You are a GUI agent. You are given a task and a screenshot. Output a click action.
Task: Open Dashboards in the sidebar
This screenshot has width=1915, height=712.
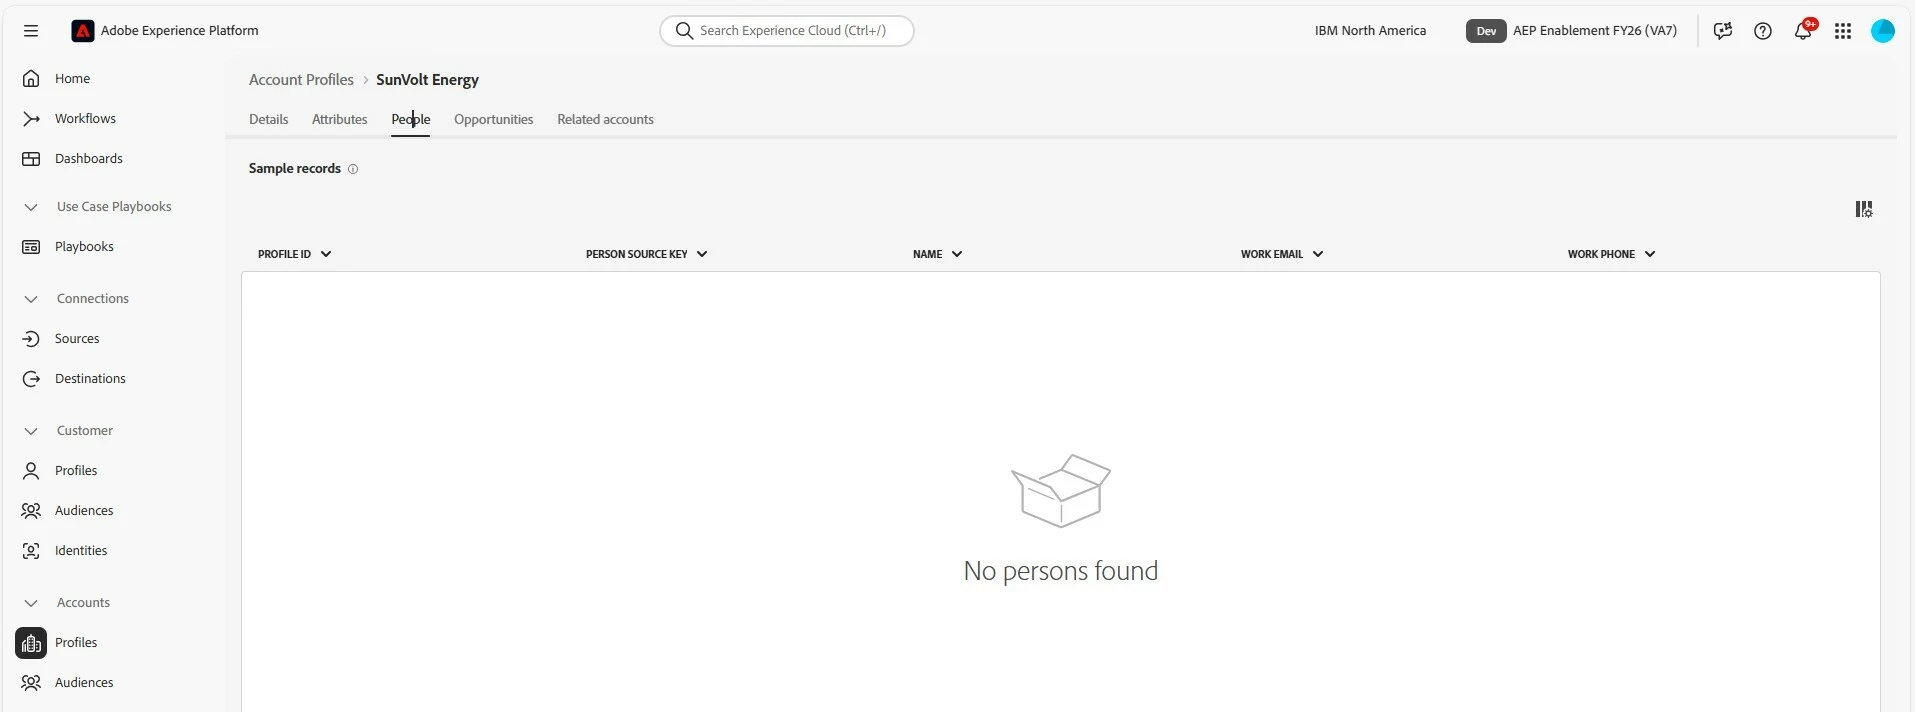(x=89, y=158)
